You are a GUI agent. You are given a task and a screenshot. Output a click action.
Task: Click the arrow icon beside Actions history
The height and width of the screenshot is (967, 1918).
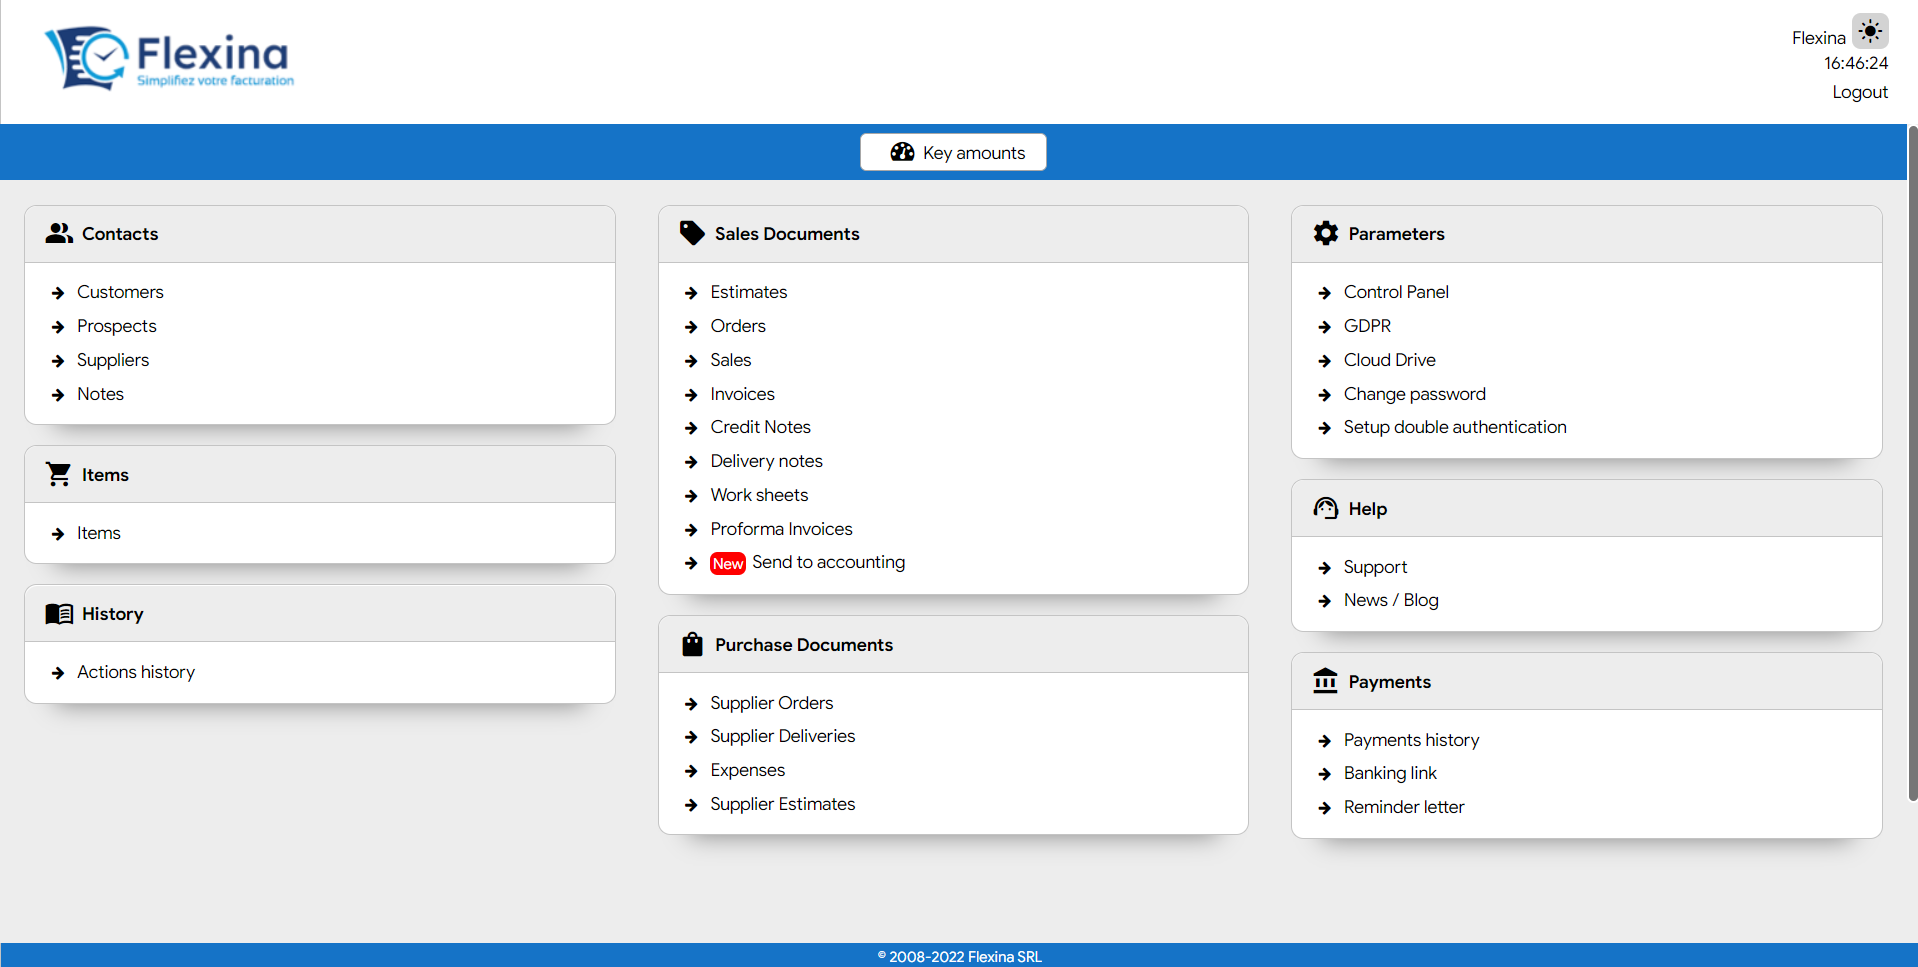[58, 673]
